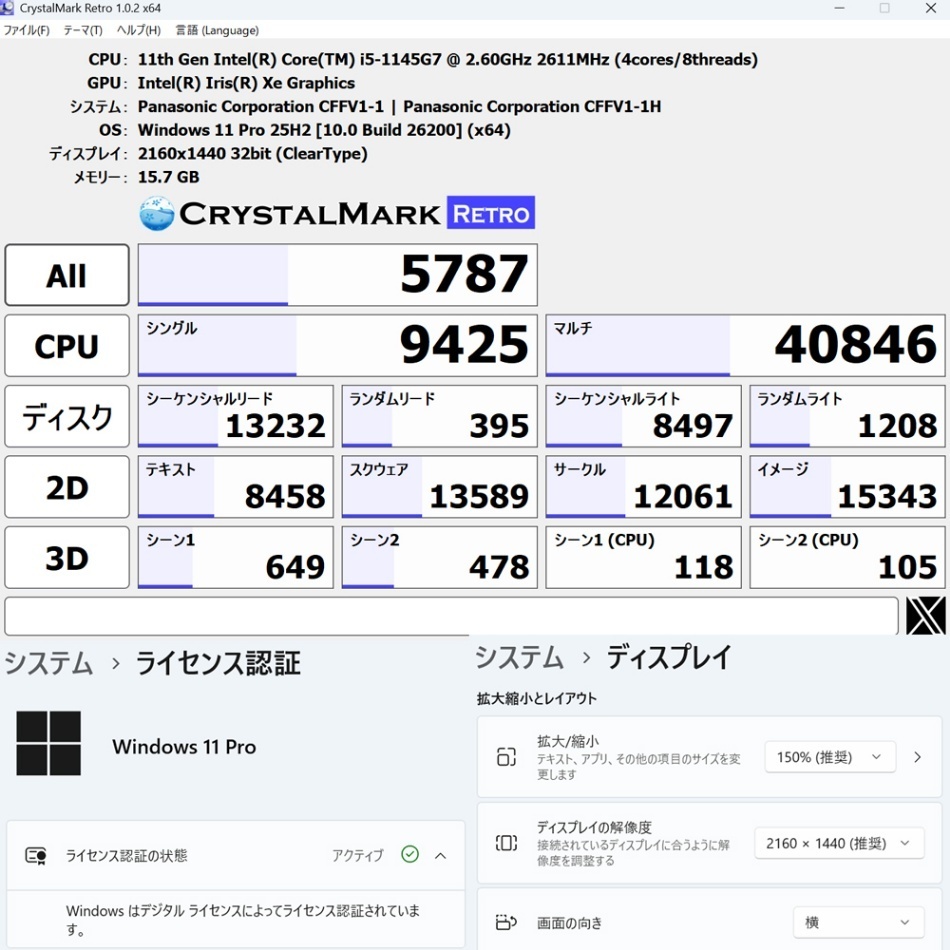Open the ヘルプ(H) menu
This screenshot has width=950, height=950.
point(139,30)
